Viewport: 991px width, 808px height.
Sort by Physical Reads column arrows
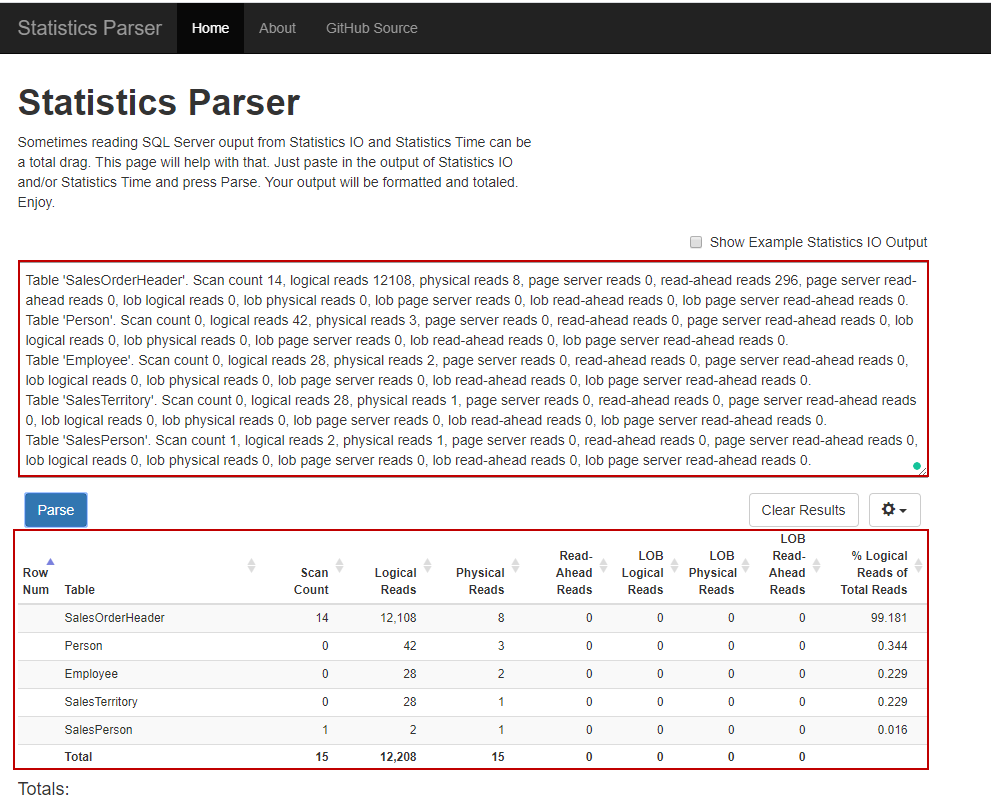pyautogui.click(x=516, y=565)
